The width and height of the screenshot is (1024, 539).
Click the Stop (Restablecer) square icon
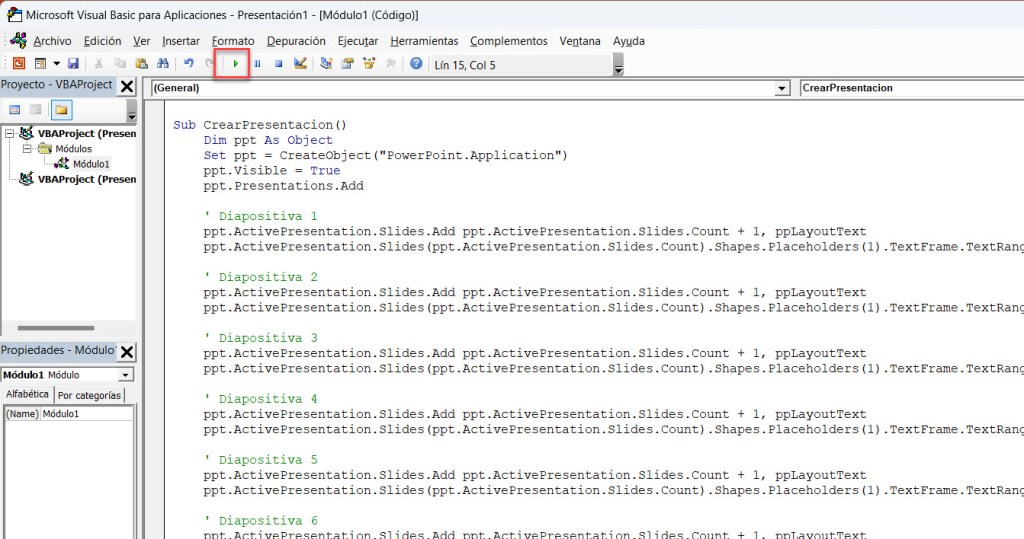(278, 64)
